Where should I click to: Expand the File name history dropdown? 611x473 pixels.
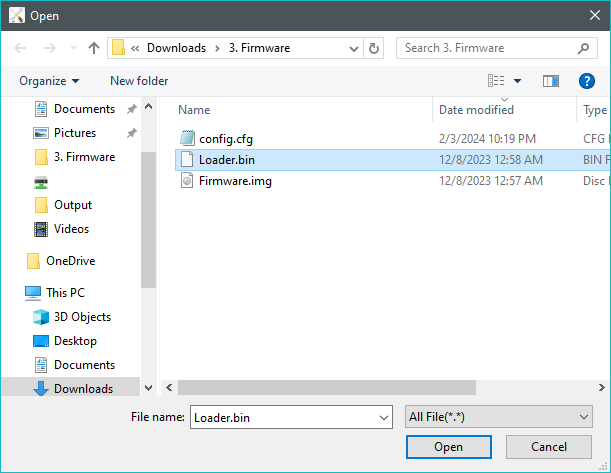[x=382, y=417]
